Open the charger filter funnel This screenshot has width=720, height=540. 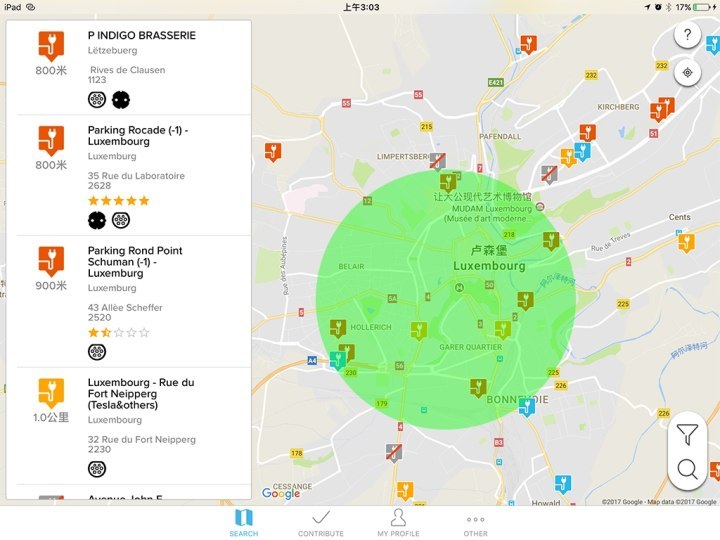coord(687,434)
